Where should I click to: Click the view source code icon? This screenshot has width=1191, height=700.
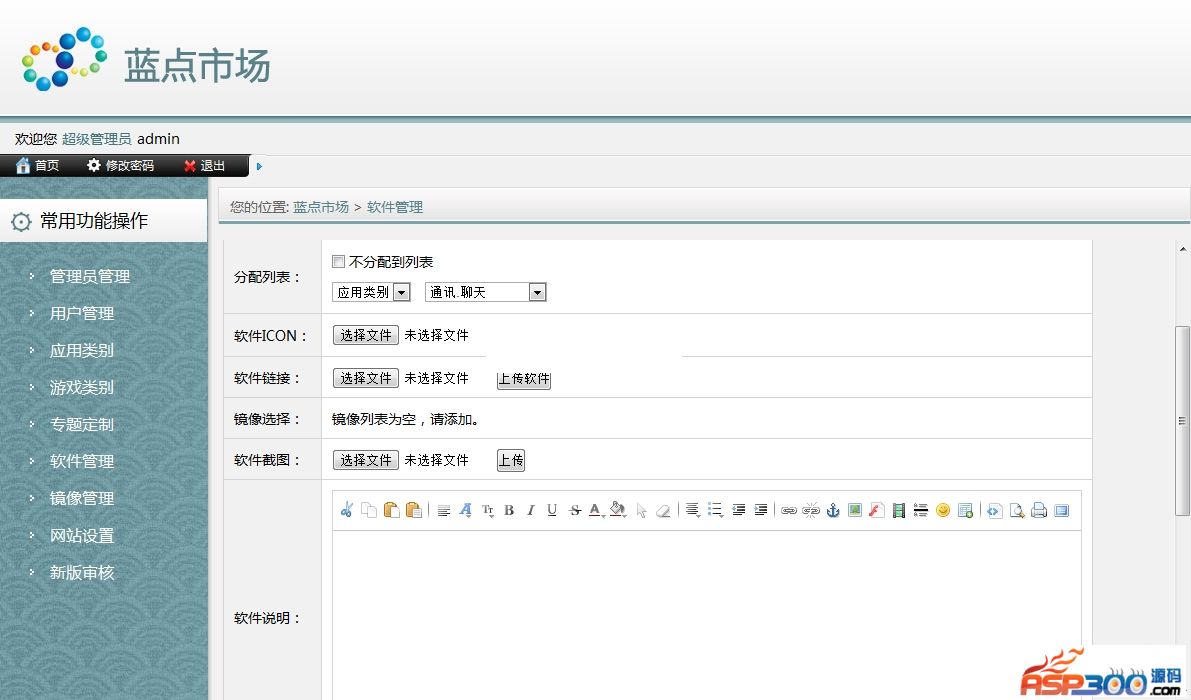point(994,510)
